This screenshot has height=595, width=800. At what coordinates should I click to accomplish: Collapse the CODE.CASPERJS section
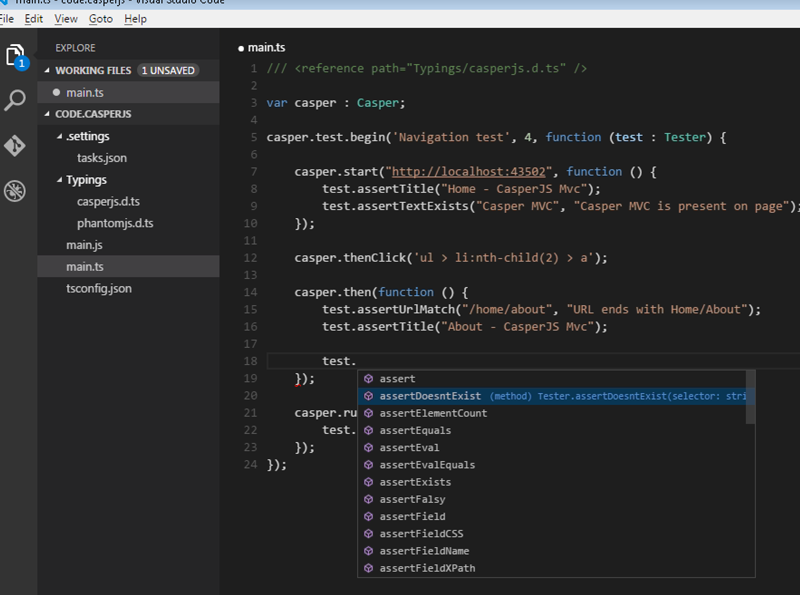47,114
